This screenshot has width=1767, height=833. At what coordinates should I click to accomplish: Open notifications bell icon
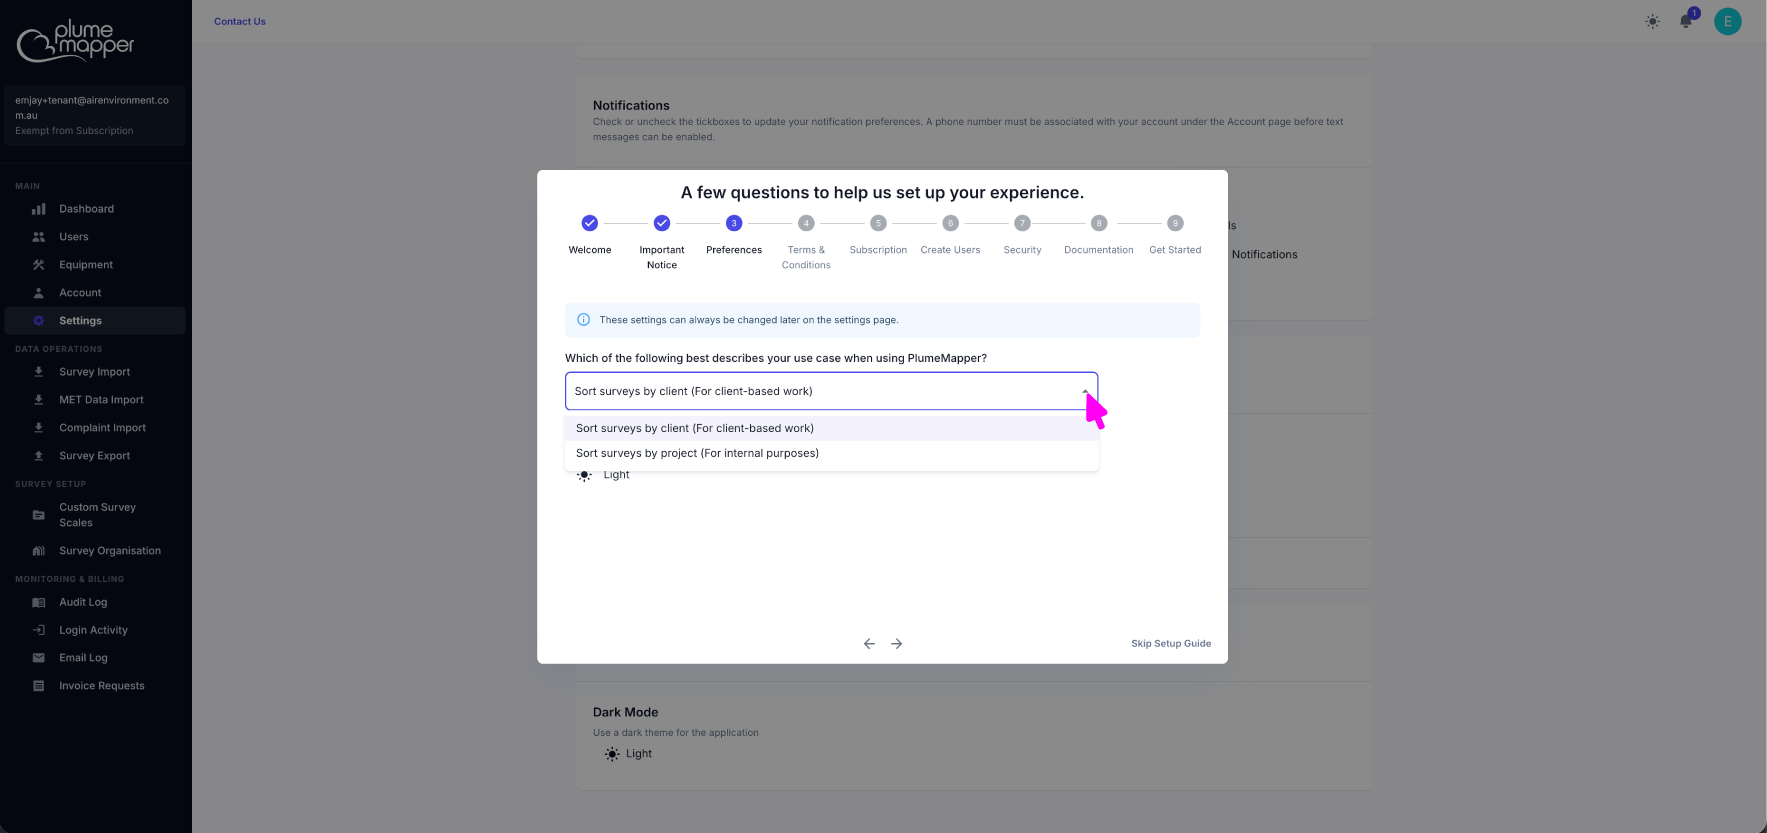pos(1686,22)
